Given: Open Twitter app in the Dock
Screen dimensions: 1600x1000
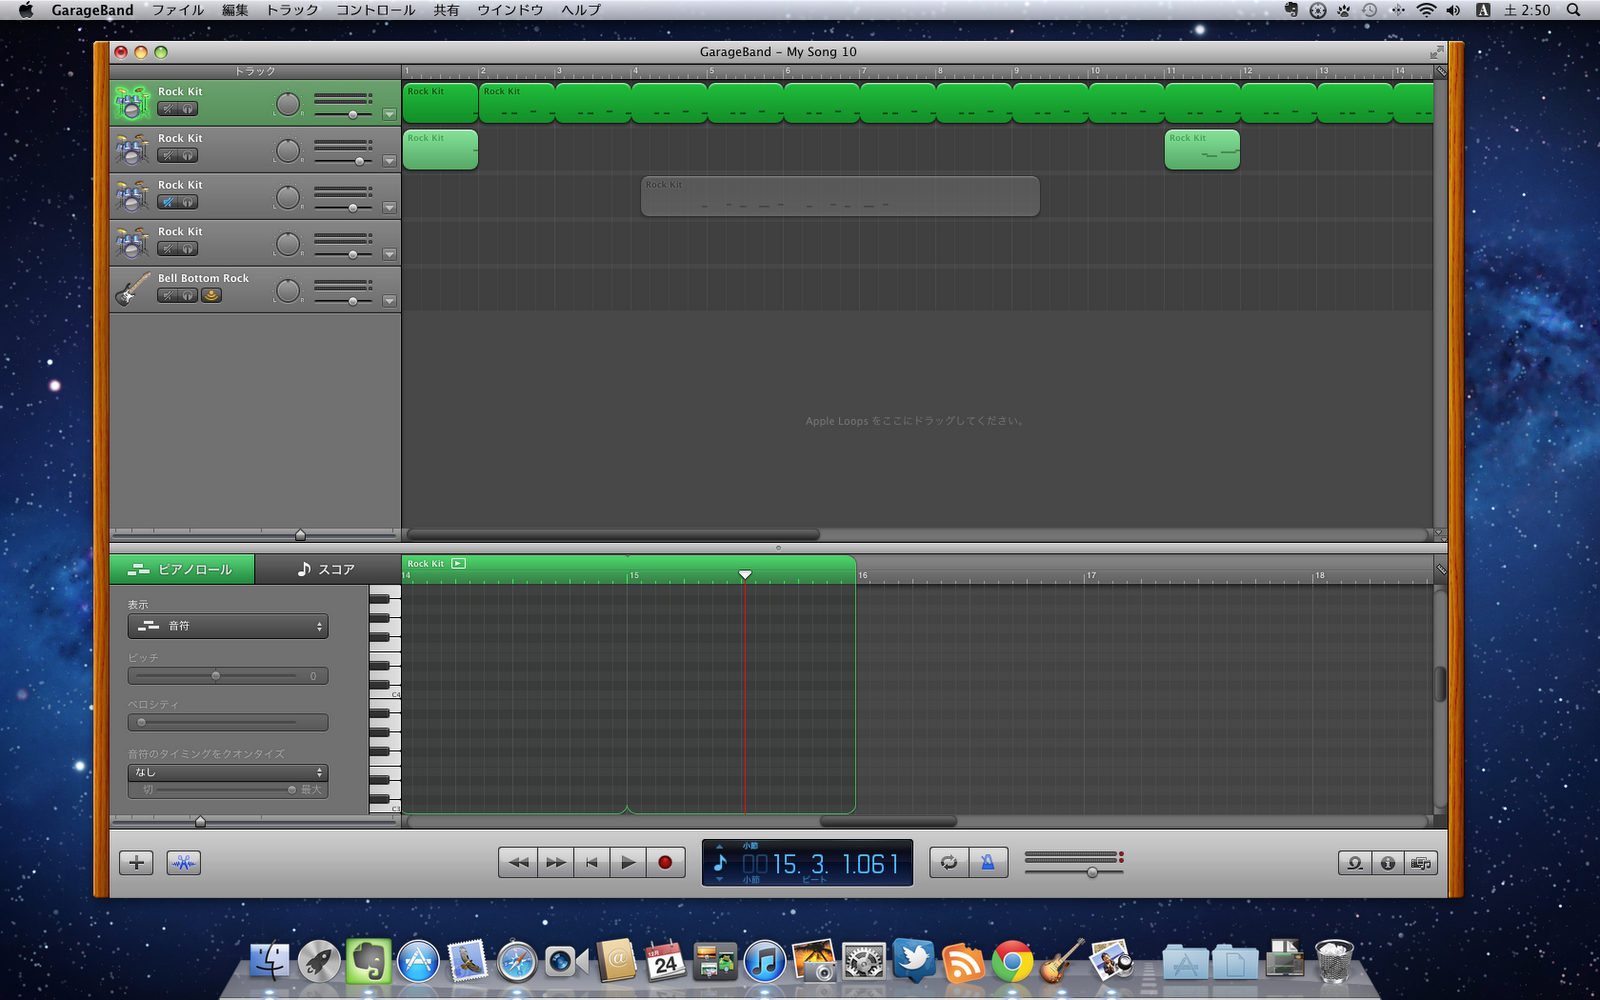Looking at the screenshot, I should pos(913,962).
